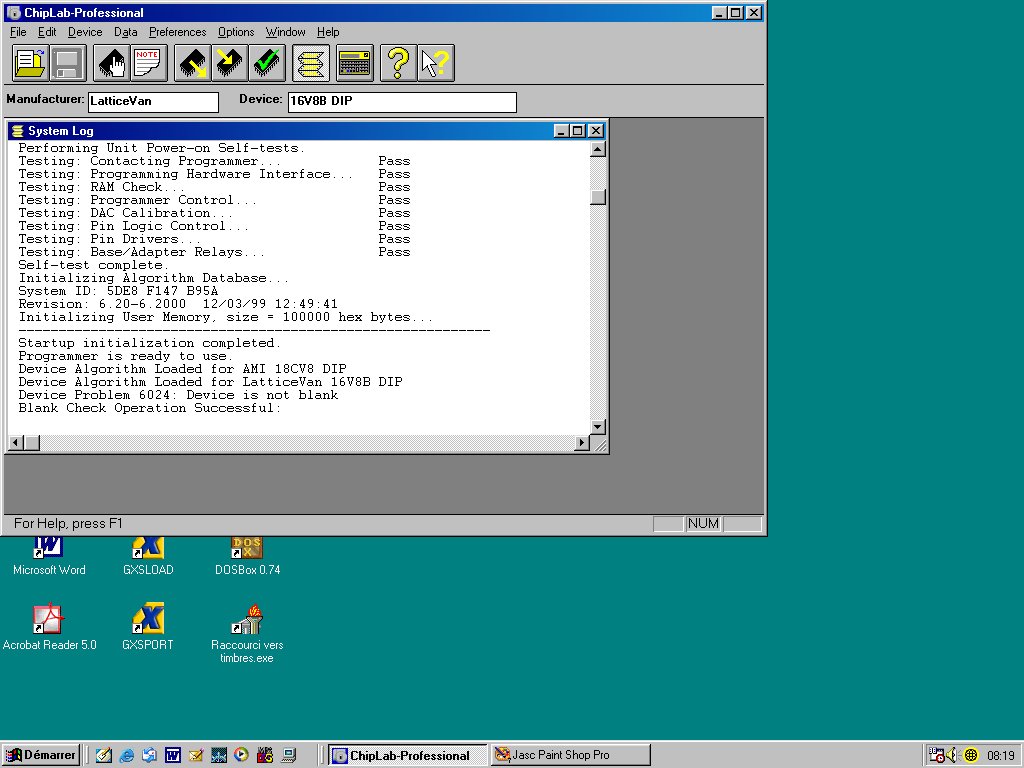Screen dimensions: 1024x768
Task: Open the Options menu
Action: (236, 32)
